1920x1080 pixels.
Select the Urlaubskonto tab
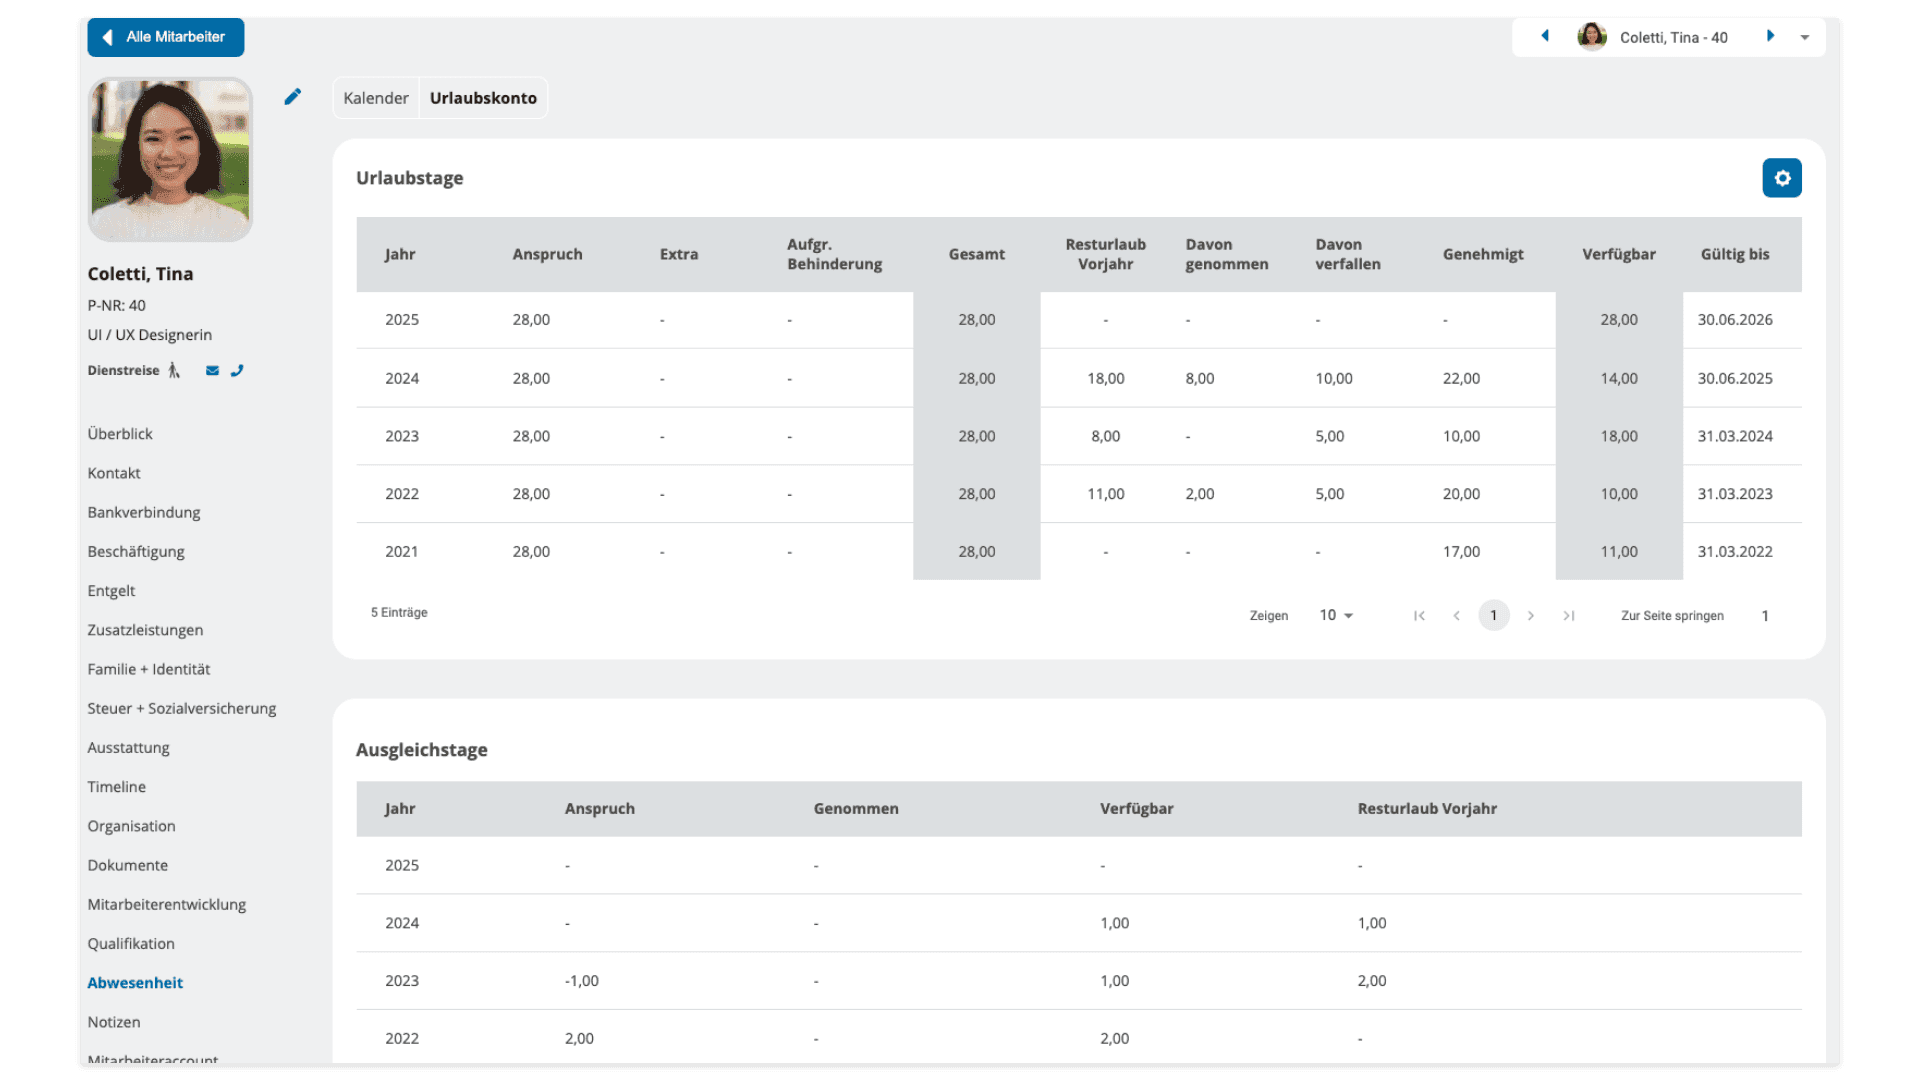483,98
